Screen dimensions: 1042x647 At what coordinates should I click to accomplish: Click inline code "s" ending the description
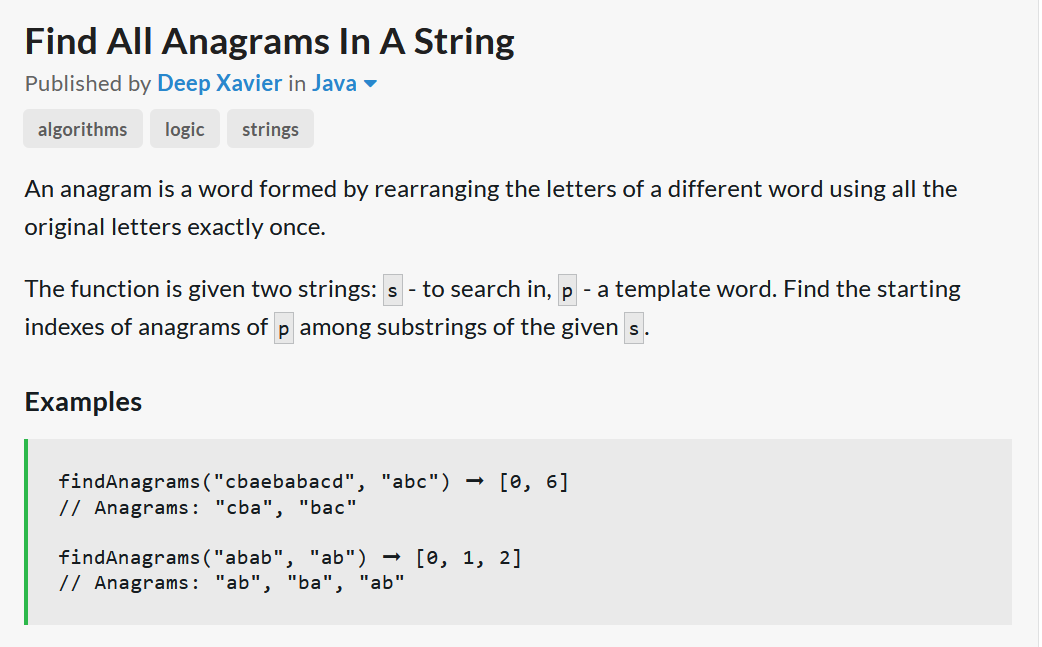633,329
